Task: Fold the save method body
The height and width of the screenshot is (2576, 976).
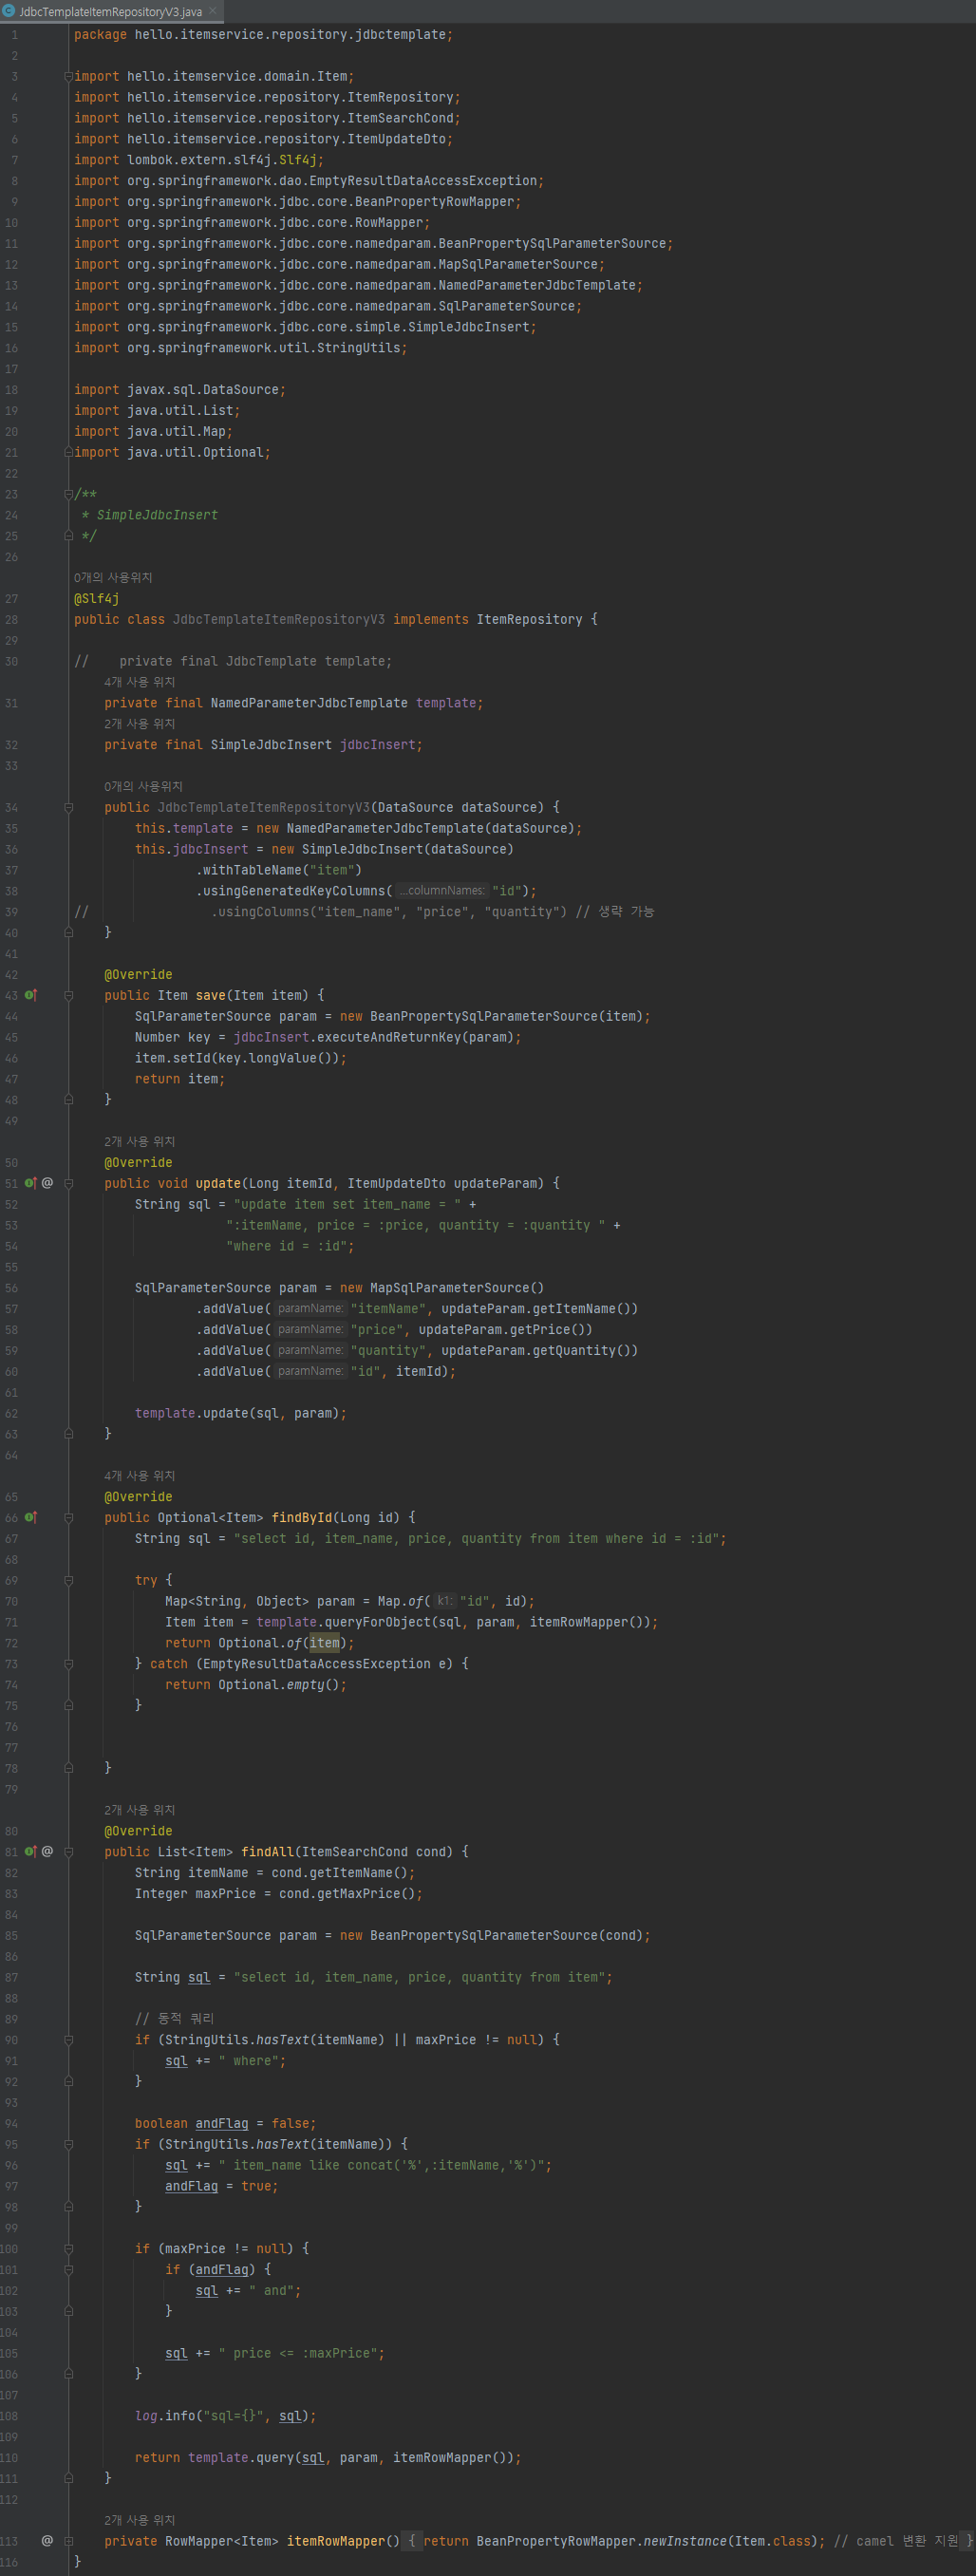Action: pyautogui.click(x=68, y=995)
